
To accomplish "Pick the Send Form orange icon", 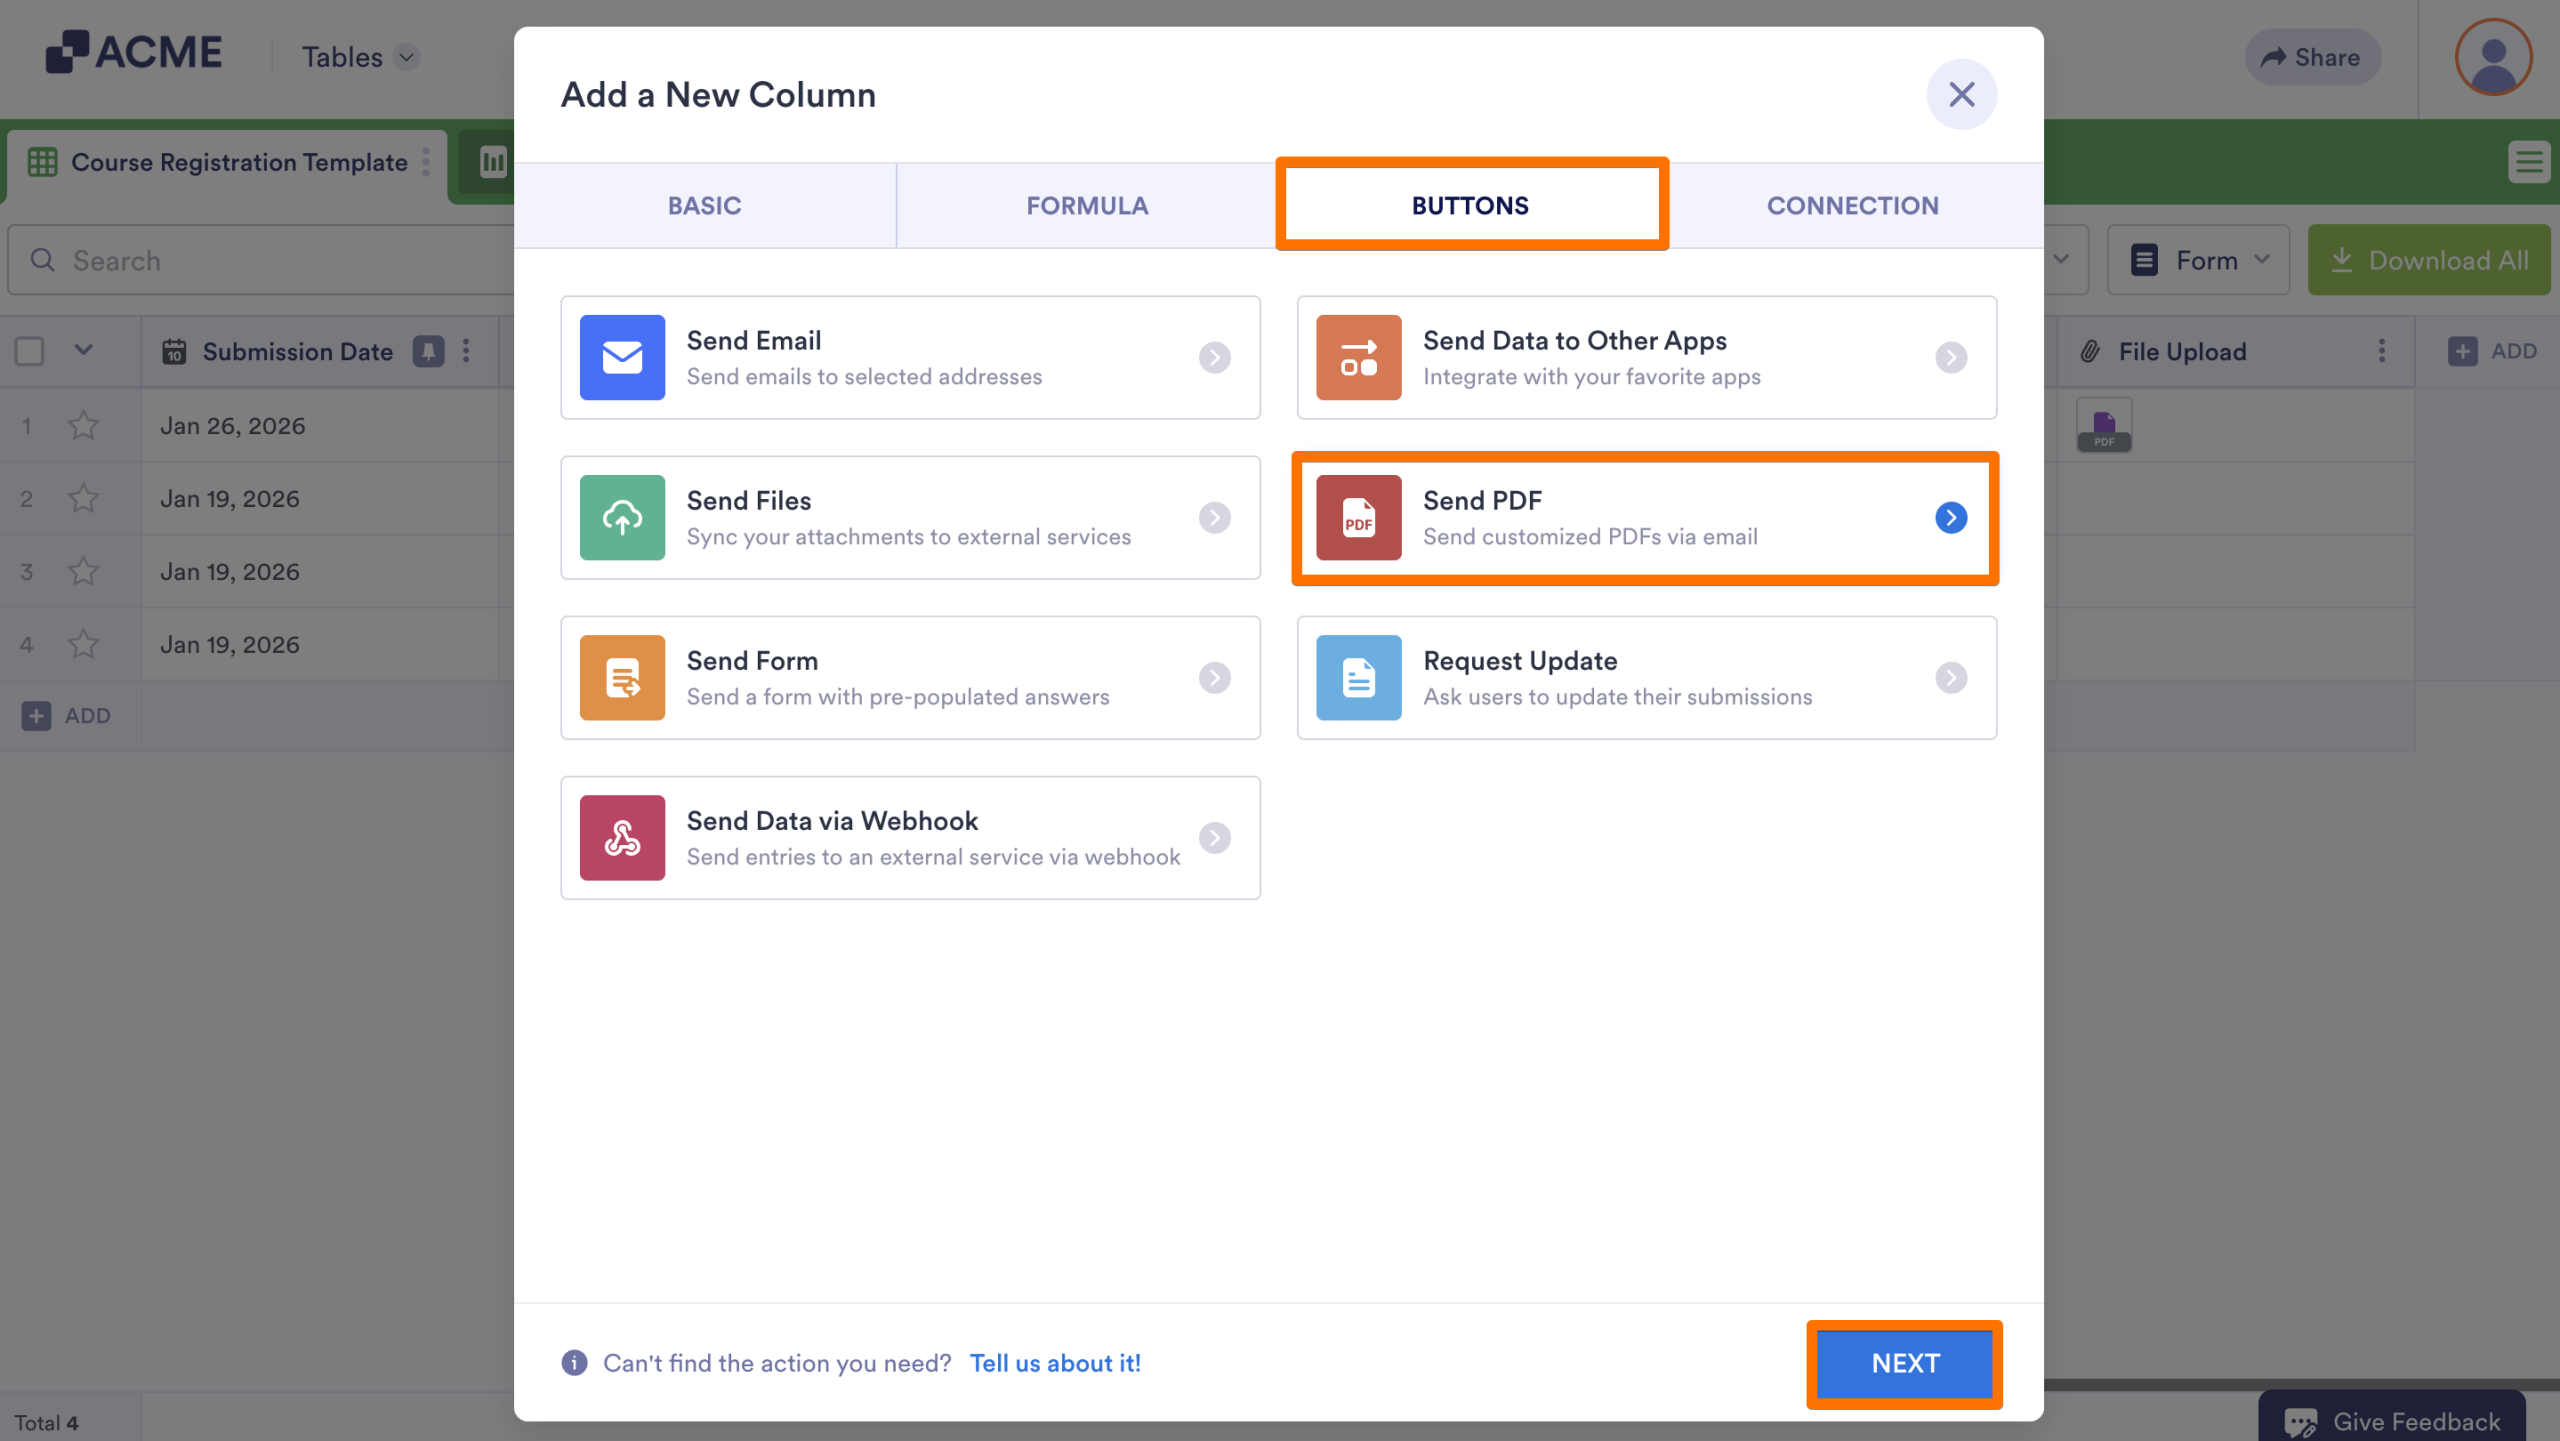I will (622, 677).
